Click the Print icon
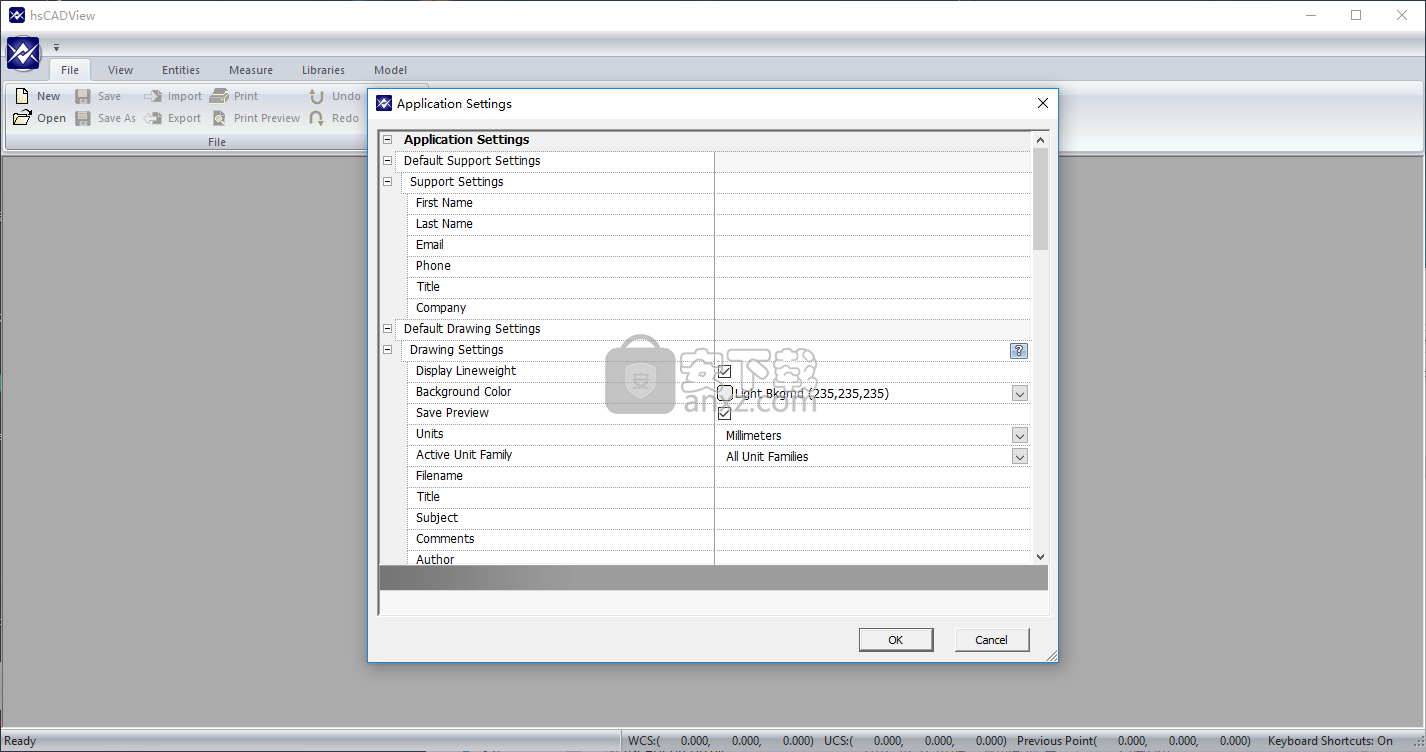The width and height of the screenshot is (1426, 752). 219,96
